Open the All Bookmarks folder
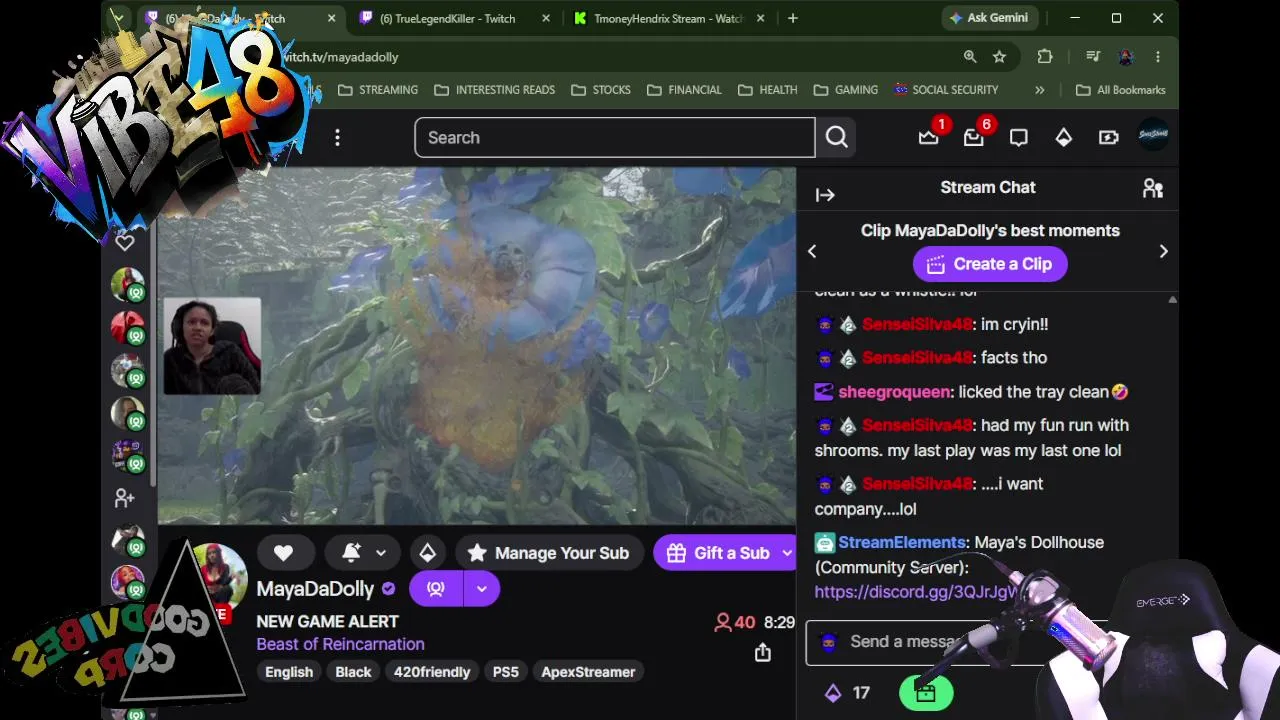The image size is (1280, 720). tap(1120, 90)
